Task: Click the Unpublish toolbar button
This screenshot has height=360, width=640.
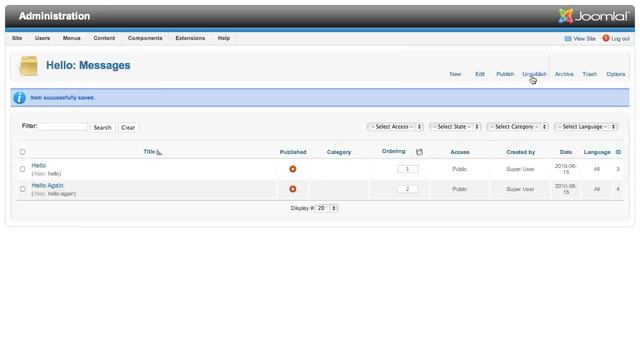Action: coord(534,74)
